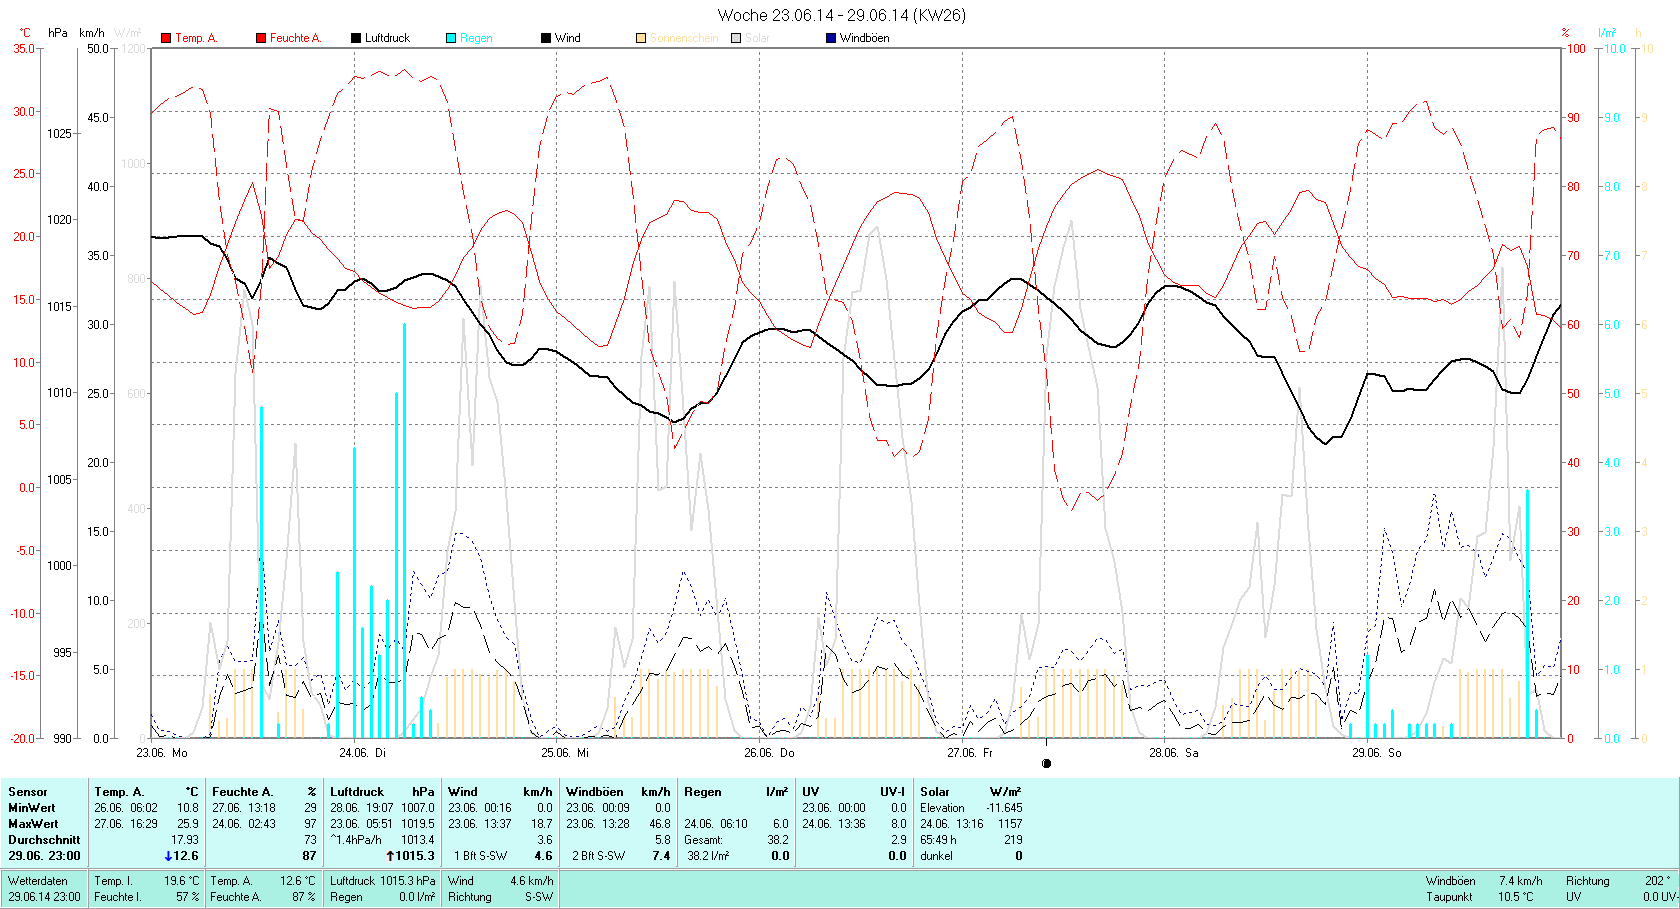Click the red up arrow beside 1015.3
This screenshot has width=1680, height=909.
[391, 856]
